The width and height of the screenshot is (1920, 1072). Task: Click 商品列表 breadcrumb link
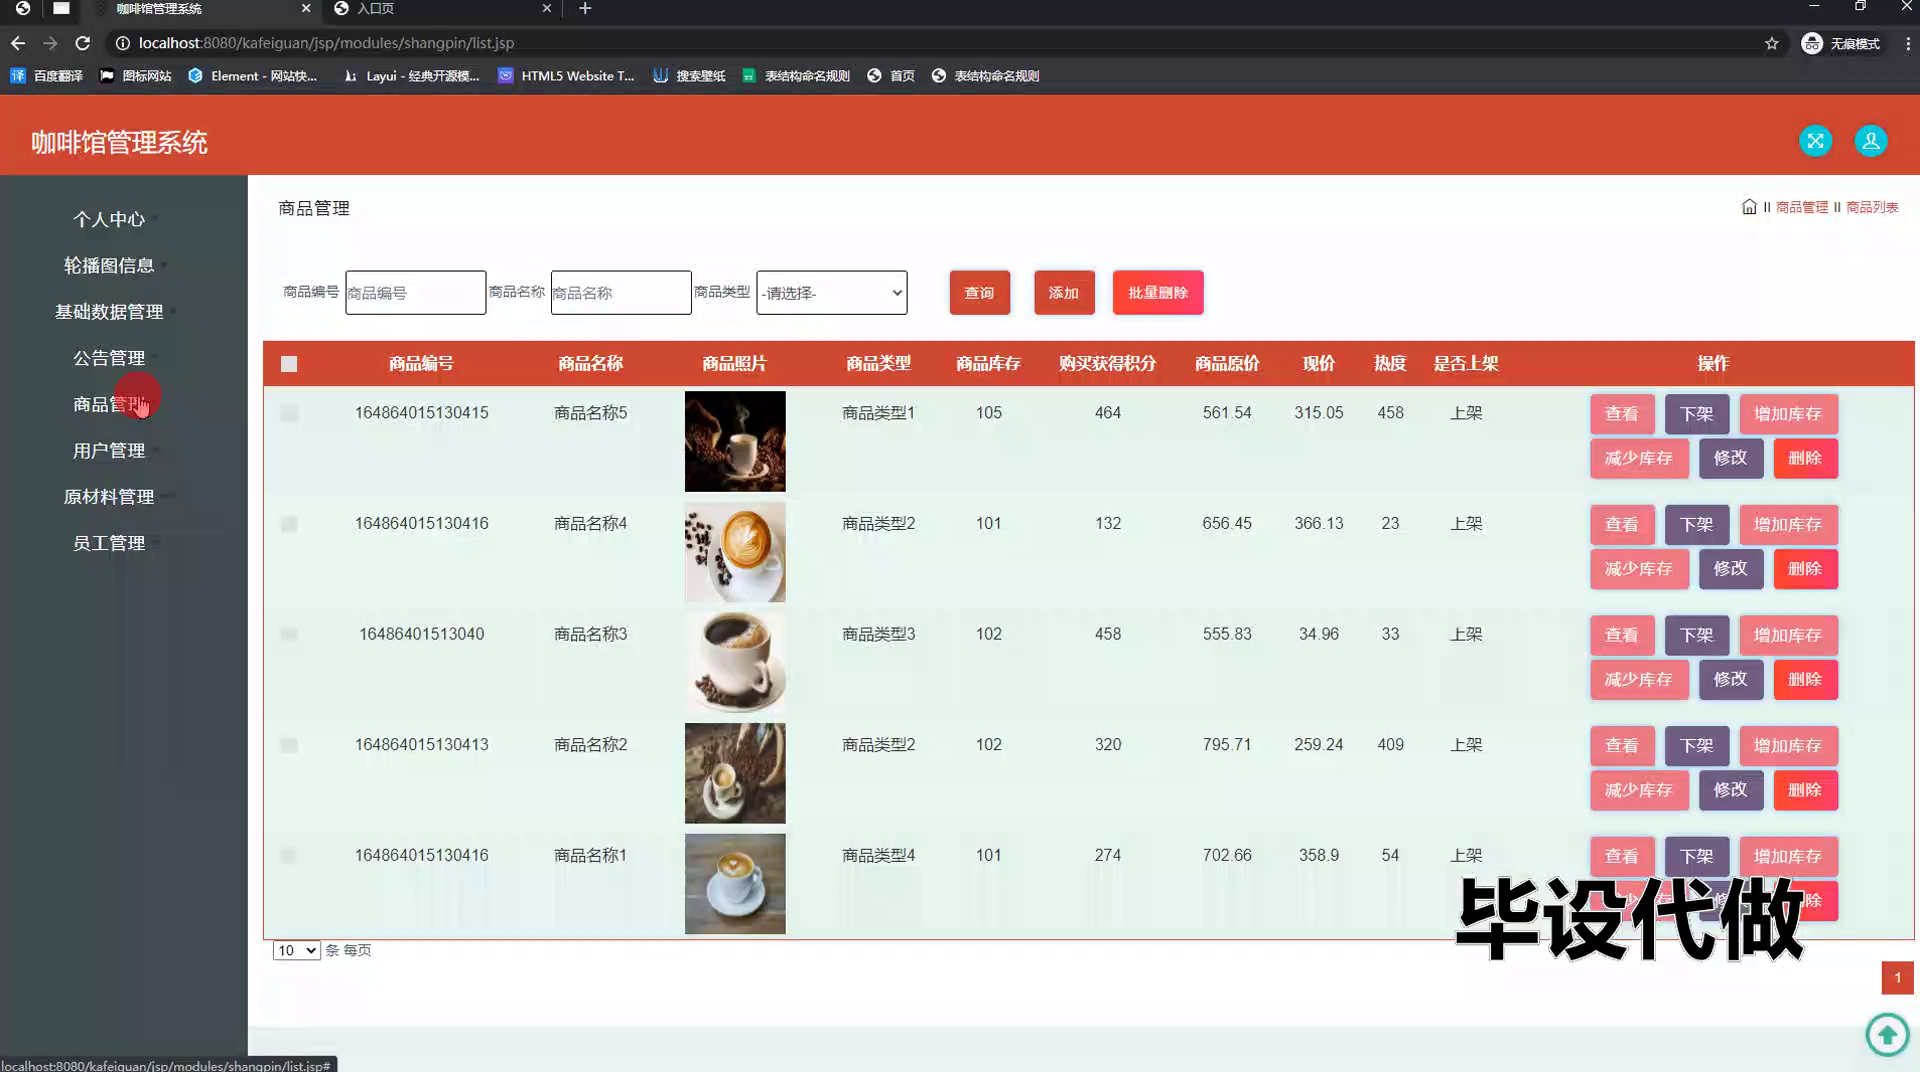[x=1872, y=207]
